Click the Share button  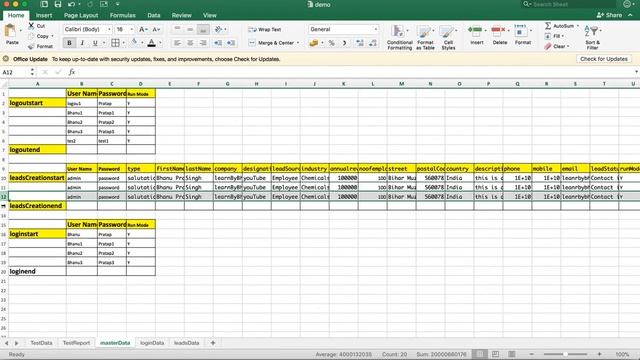click(x=609, y=15)
